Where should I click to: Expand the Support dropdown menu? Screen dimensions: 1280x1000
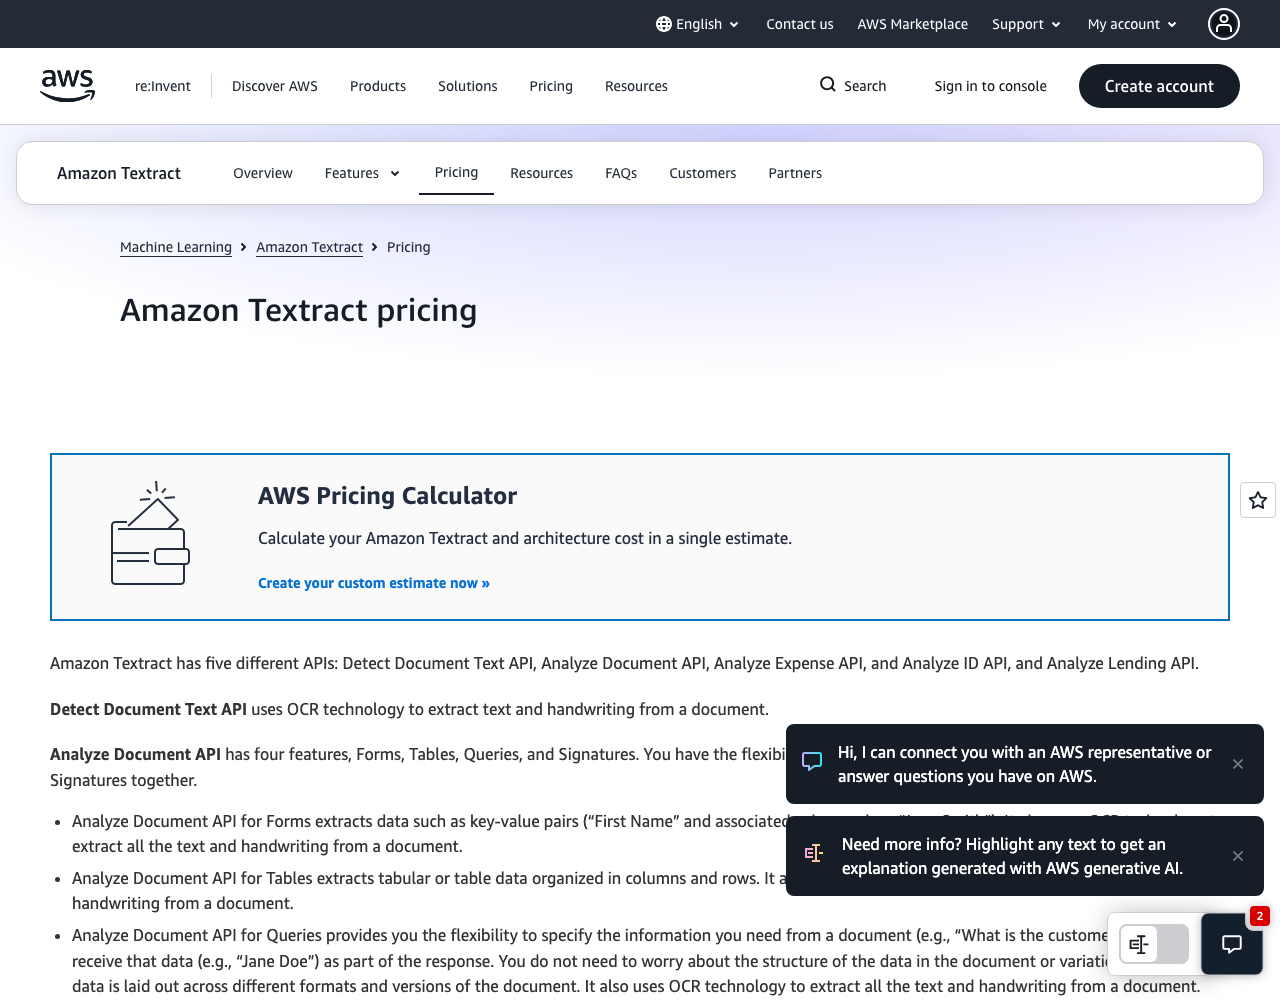click(1026, 24)
